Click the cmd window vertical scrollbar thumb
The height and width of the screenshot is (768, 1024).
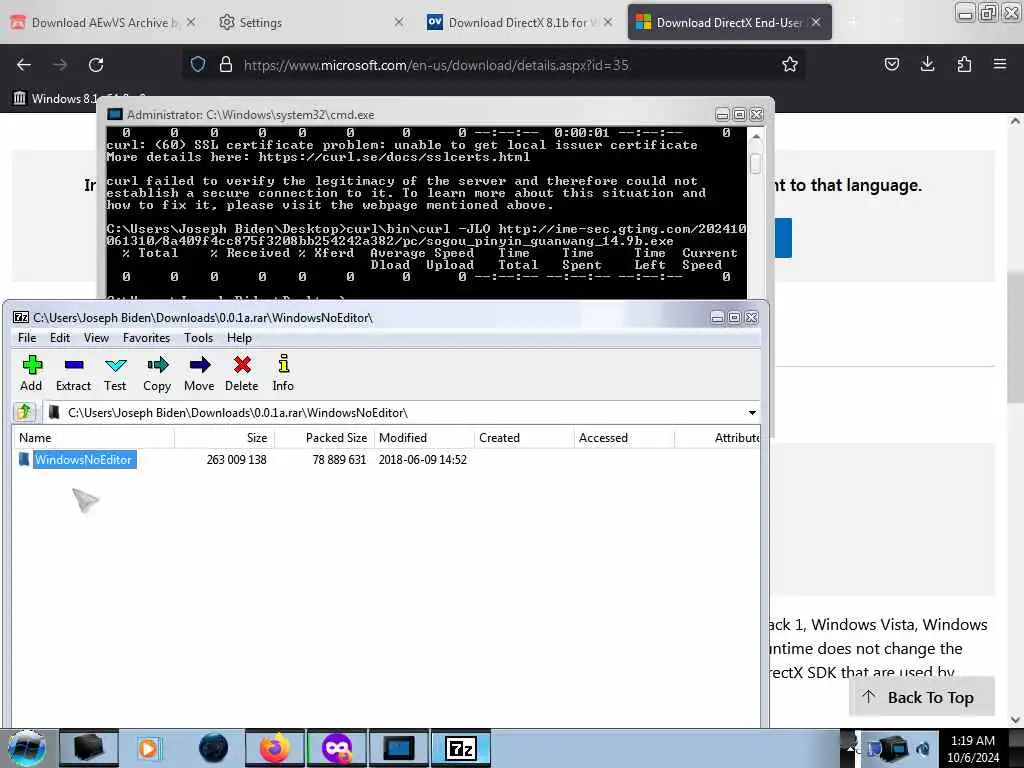click(756, 164)
